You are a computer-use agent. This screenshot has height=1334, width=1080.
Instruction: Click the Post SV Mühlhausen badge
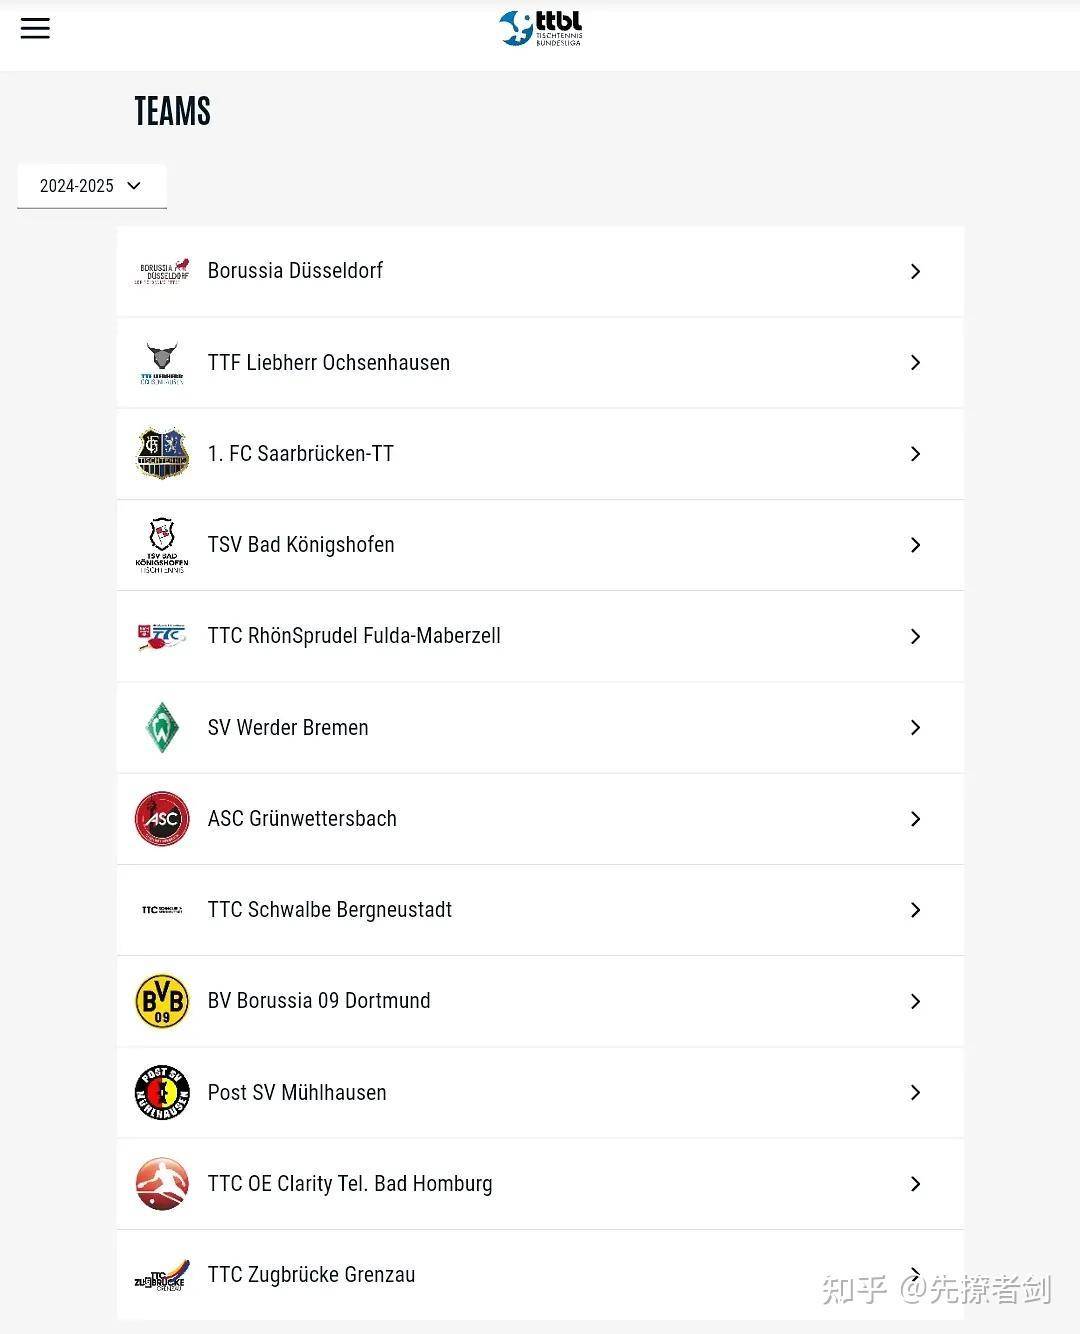[x=162, y=1092]
